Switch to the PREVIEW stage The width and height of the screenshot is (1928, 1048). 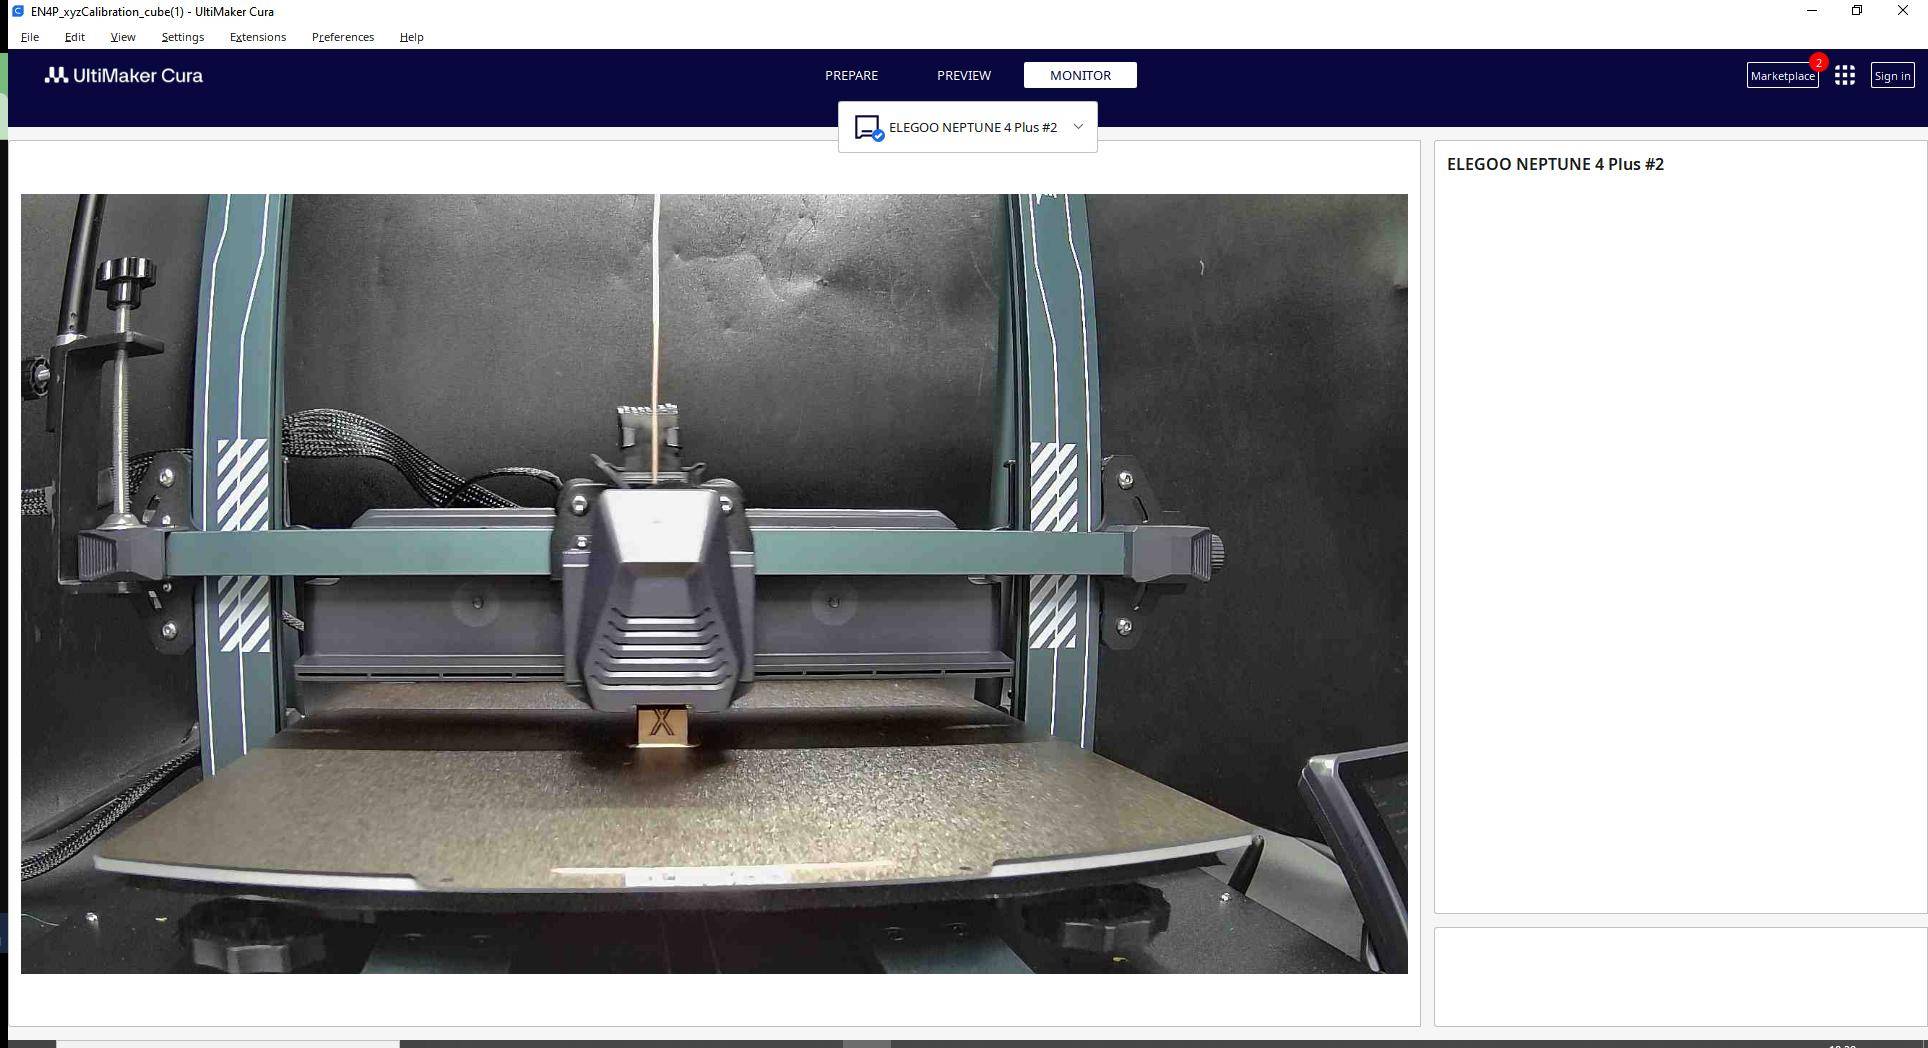964,75
